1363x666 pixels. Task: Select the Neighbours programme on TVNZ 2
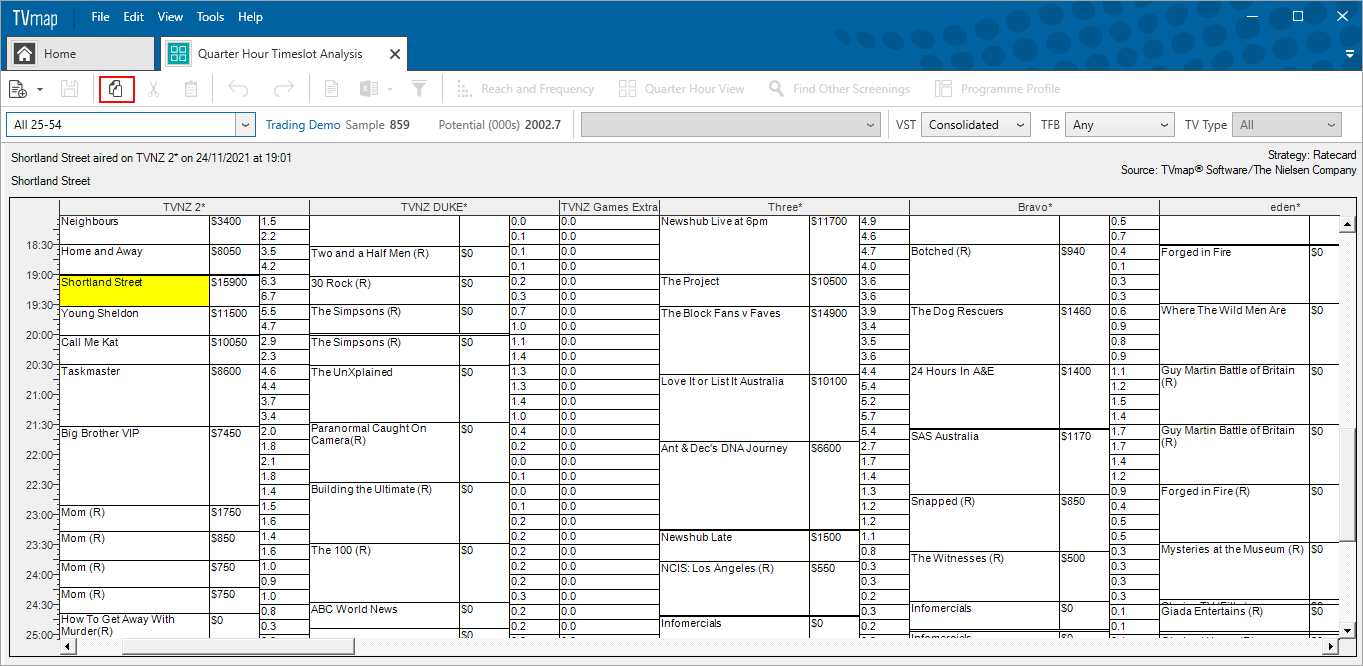tap(134, 229)
